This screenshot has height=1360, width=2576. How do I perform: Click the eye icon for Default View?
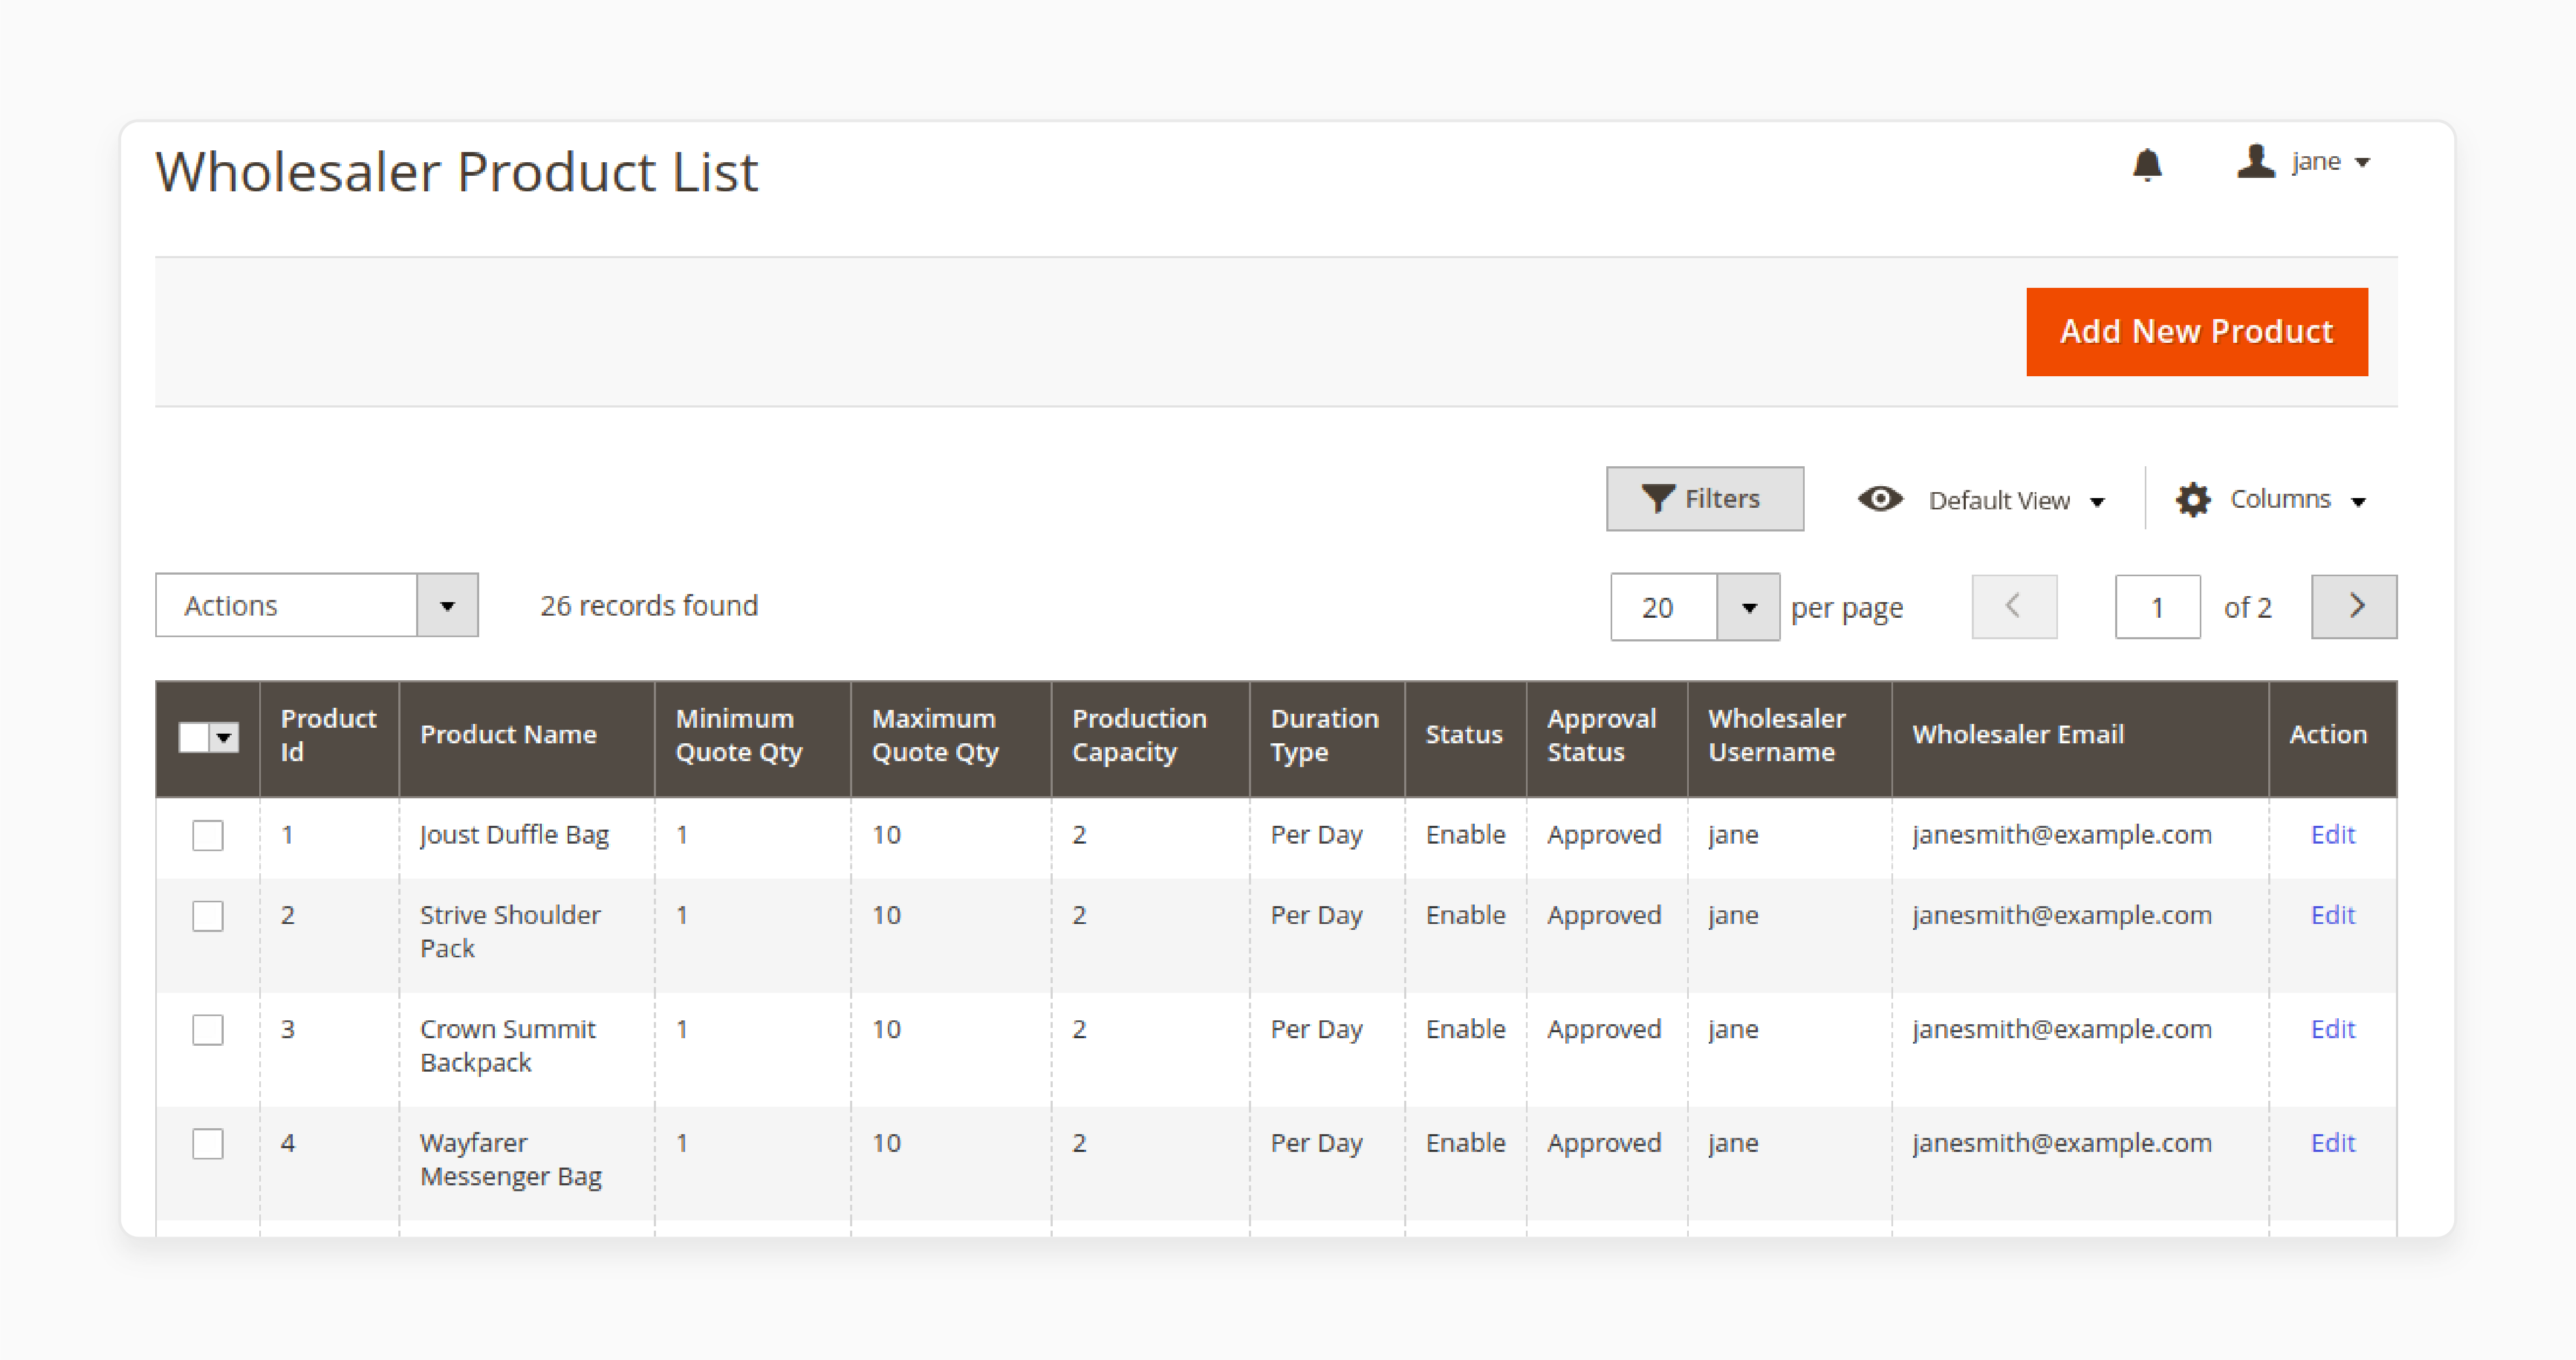1880,498
